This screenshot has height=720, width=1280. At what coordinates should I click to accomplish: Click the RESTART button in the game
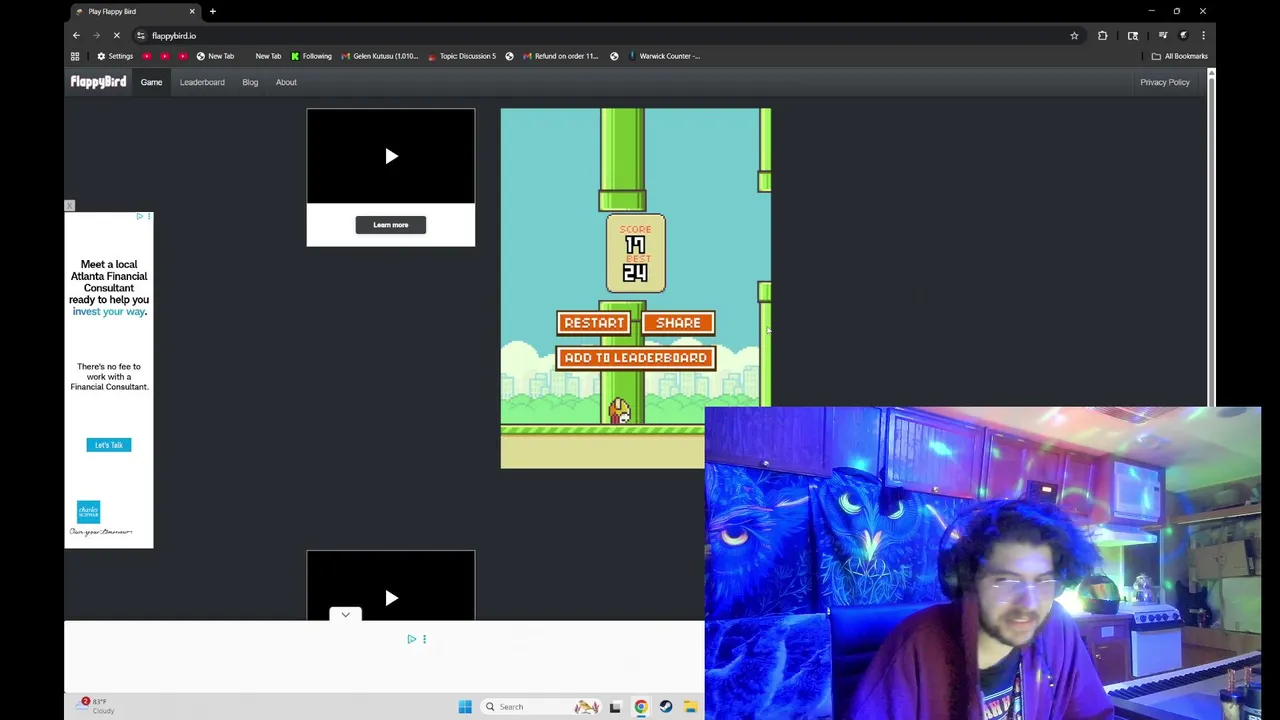pyautogui.click(x=594, y=323)
